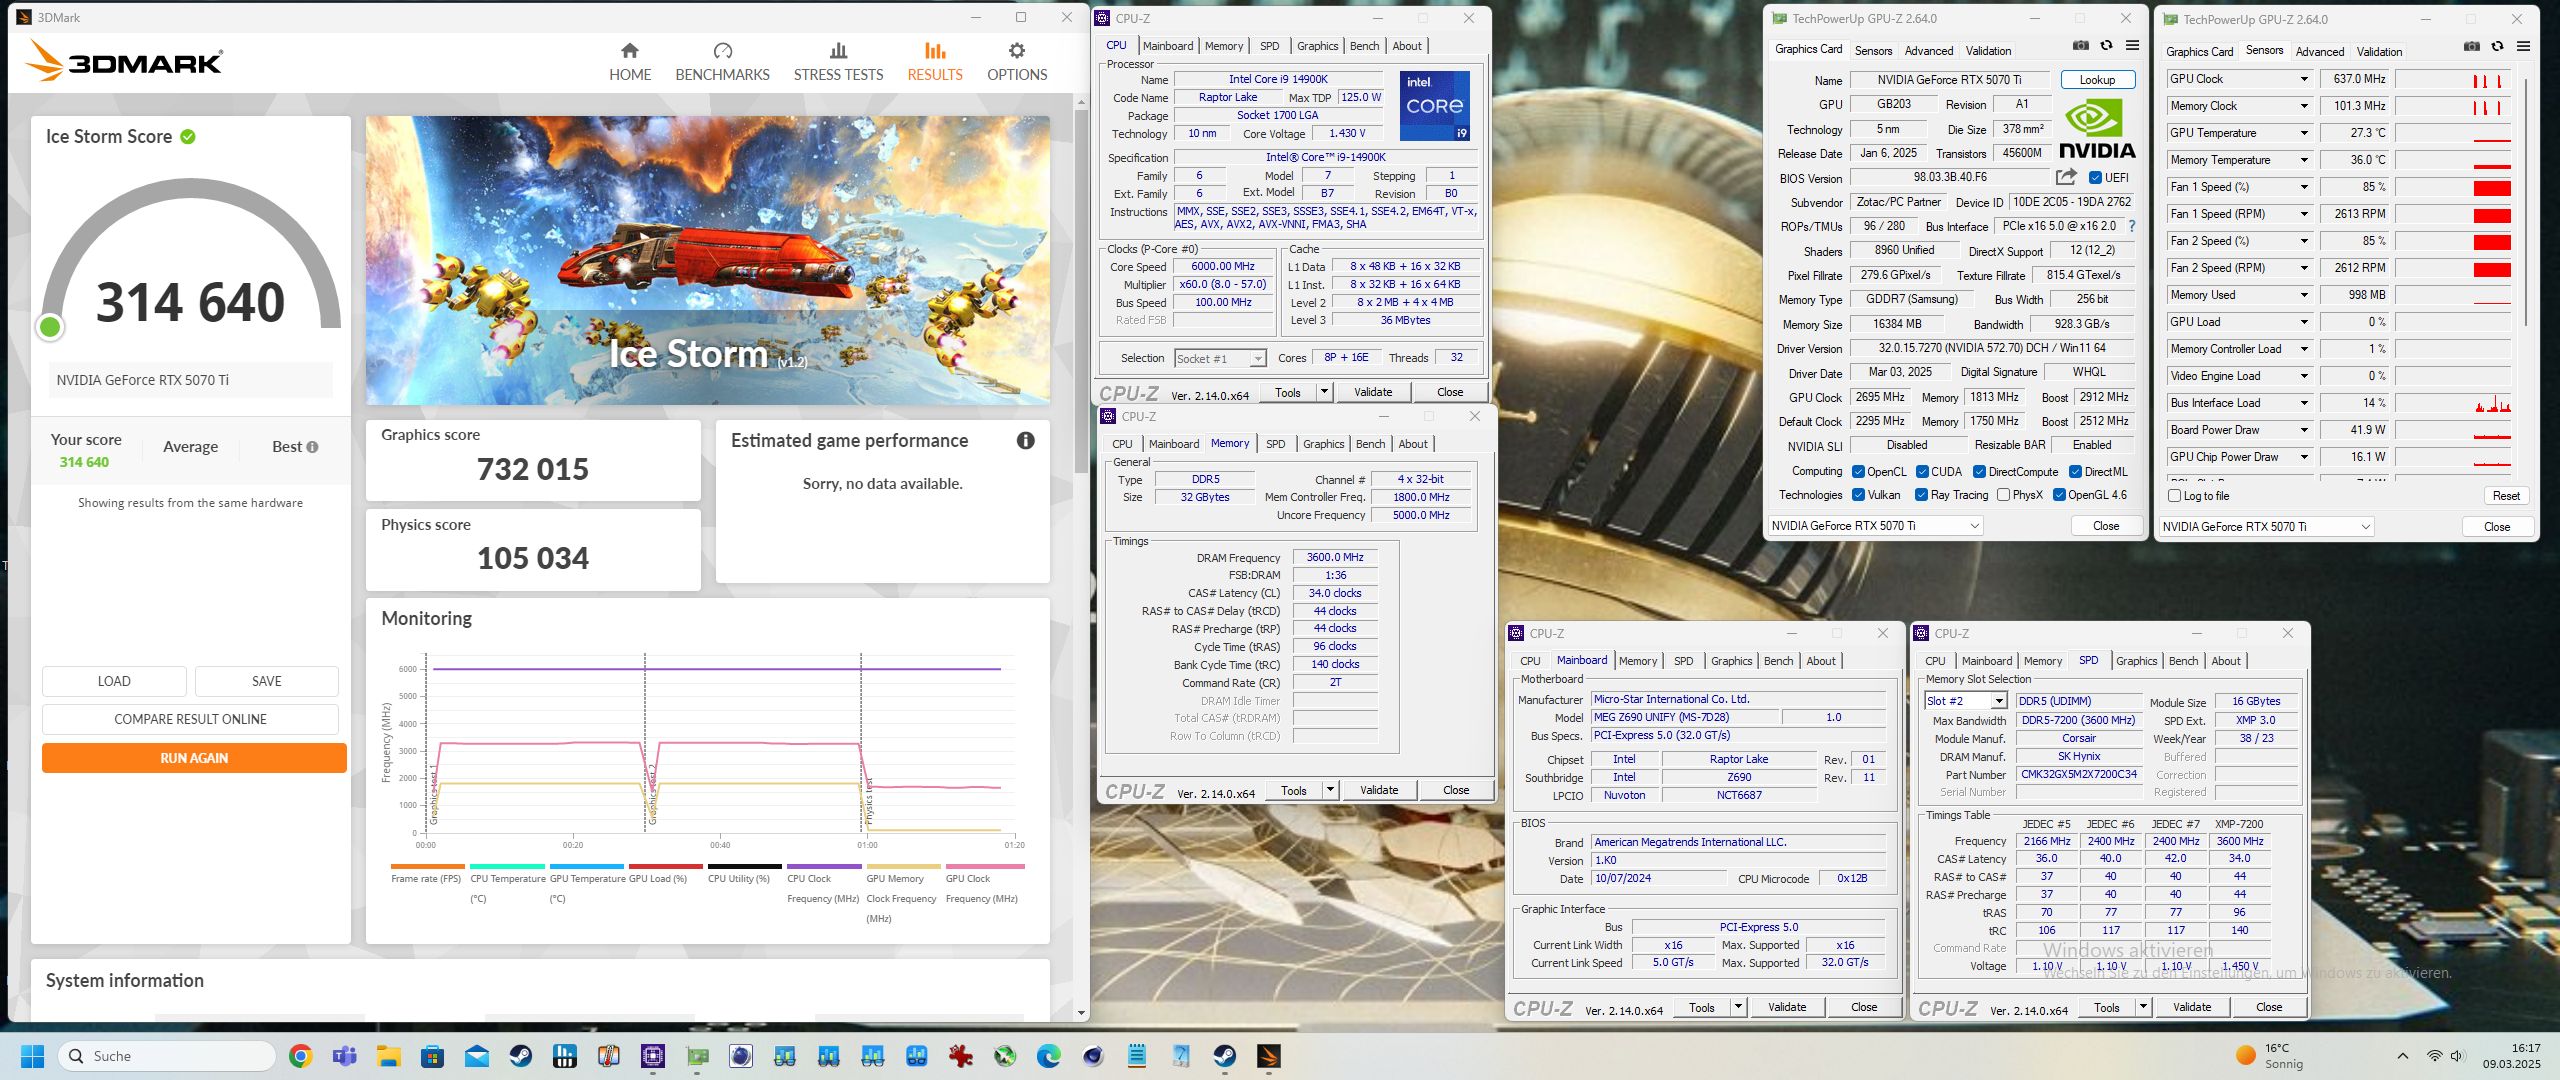Open Microsoft Store from the taskbar

[432, 1056]
